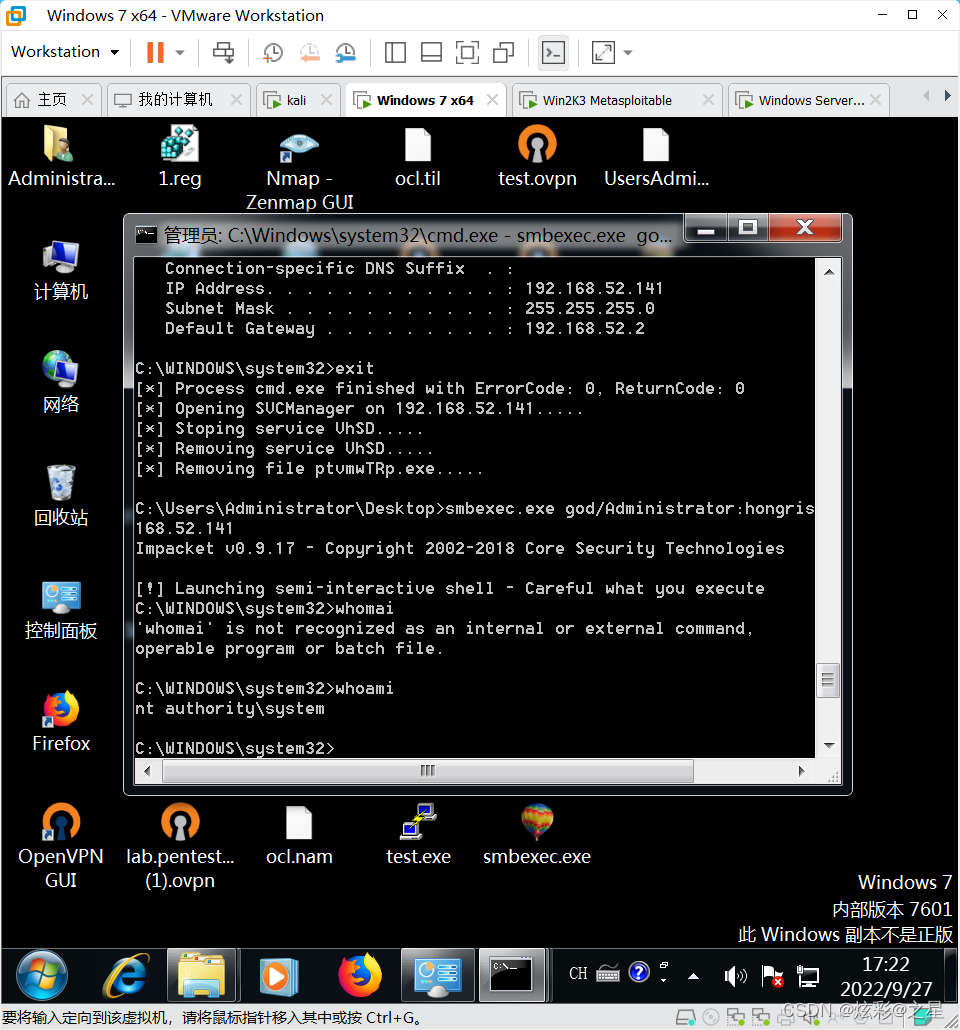Select the 计算机 desktop icon
The height and width of the screenshot is (1030, 960).
point(61,270)
